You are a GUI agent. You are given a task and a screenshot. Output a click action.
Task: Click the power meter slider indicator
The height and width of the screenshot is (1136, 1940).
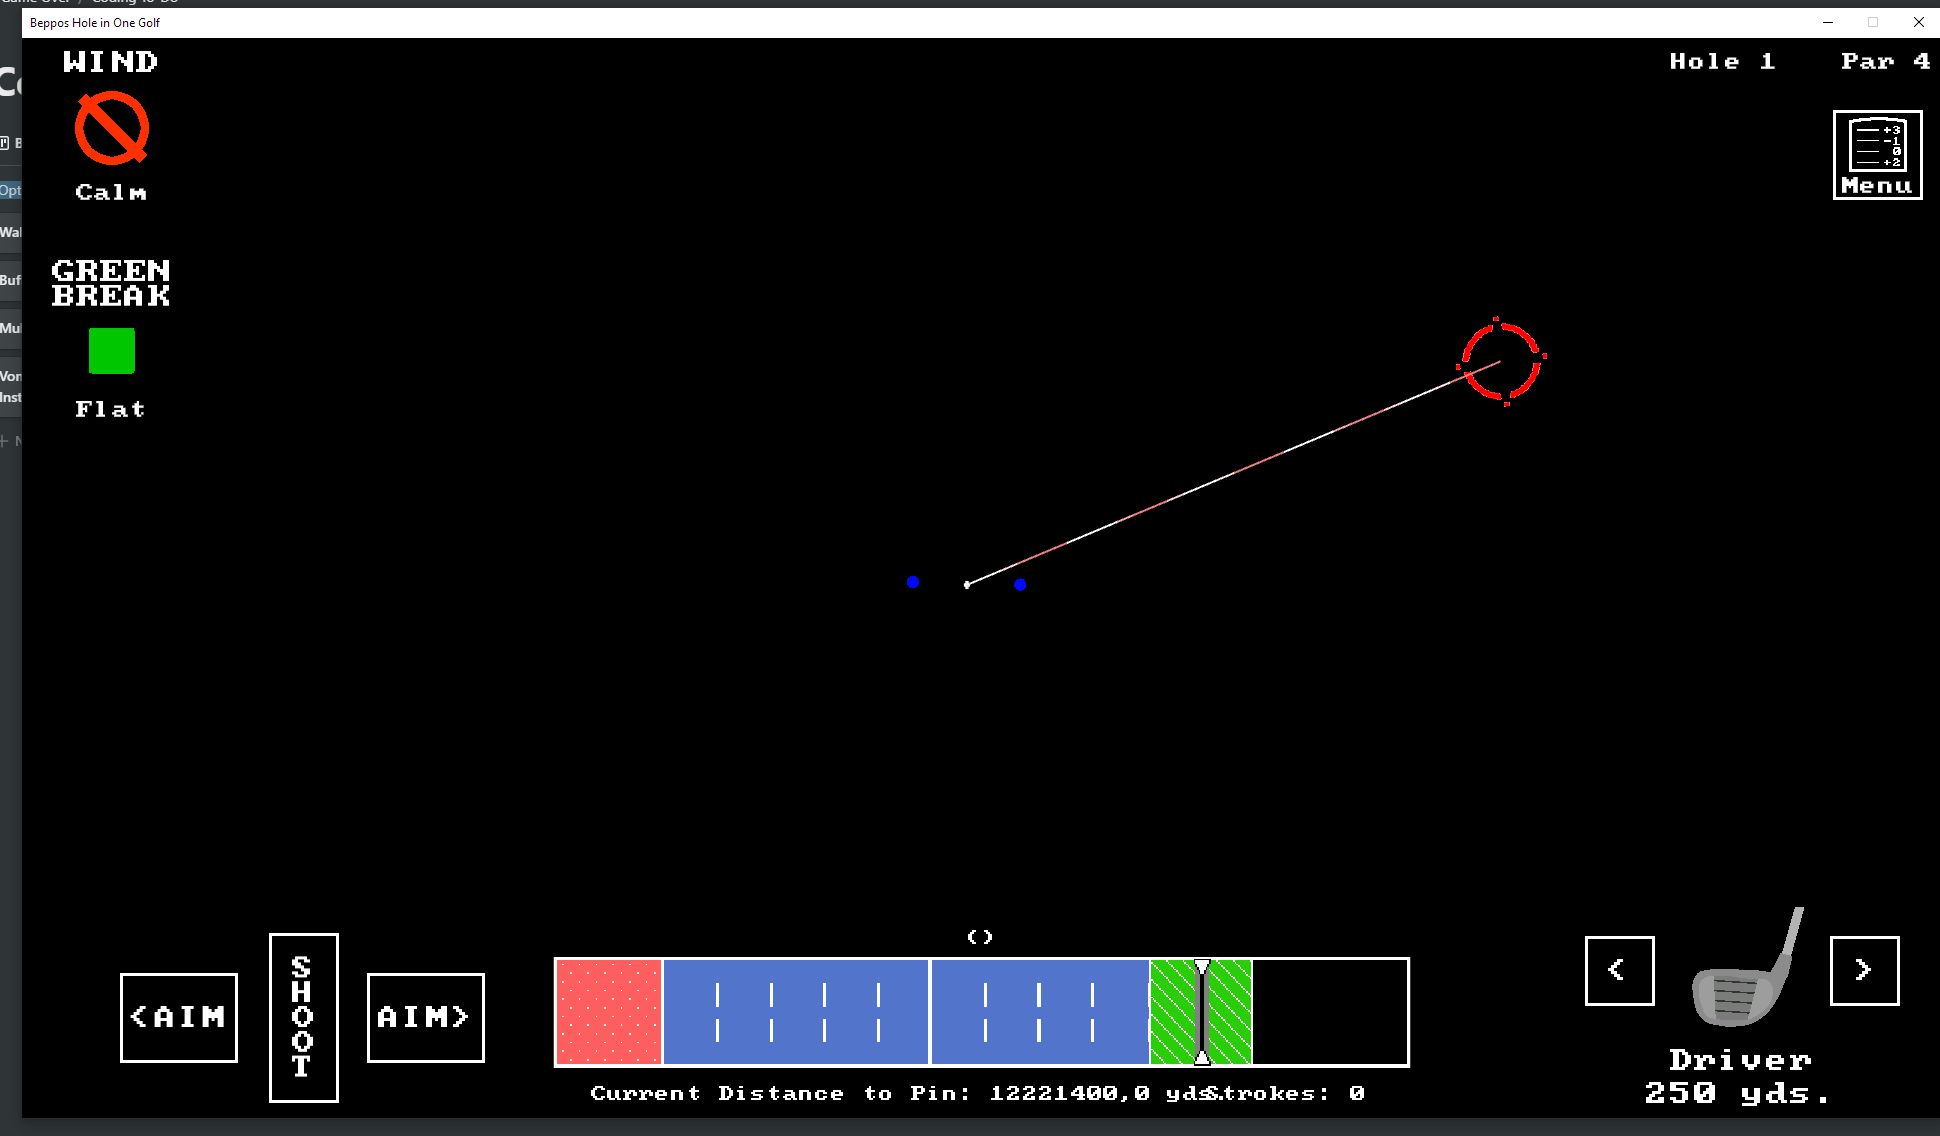(1202, 1012)
